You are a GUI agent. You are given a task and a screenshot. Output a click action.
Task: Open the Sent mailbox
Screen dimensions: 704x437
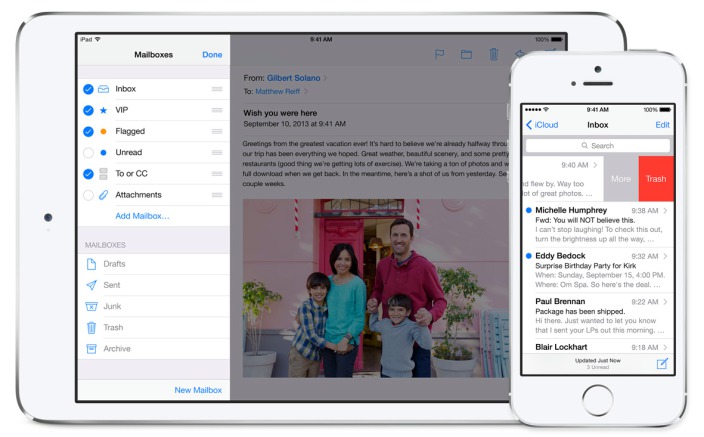coord(154,285)
